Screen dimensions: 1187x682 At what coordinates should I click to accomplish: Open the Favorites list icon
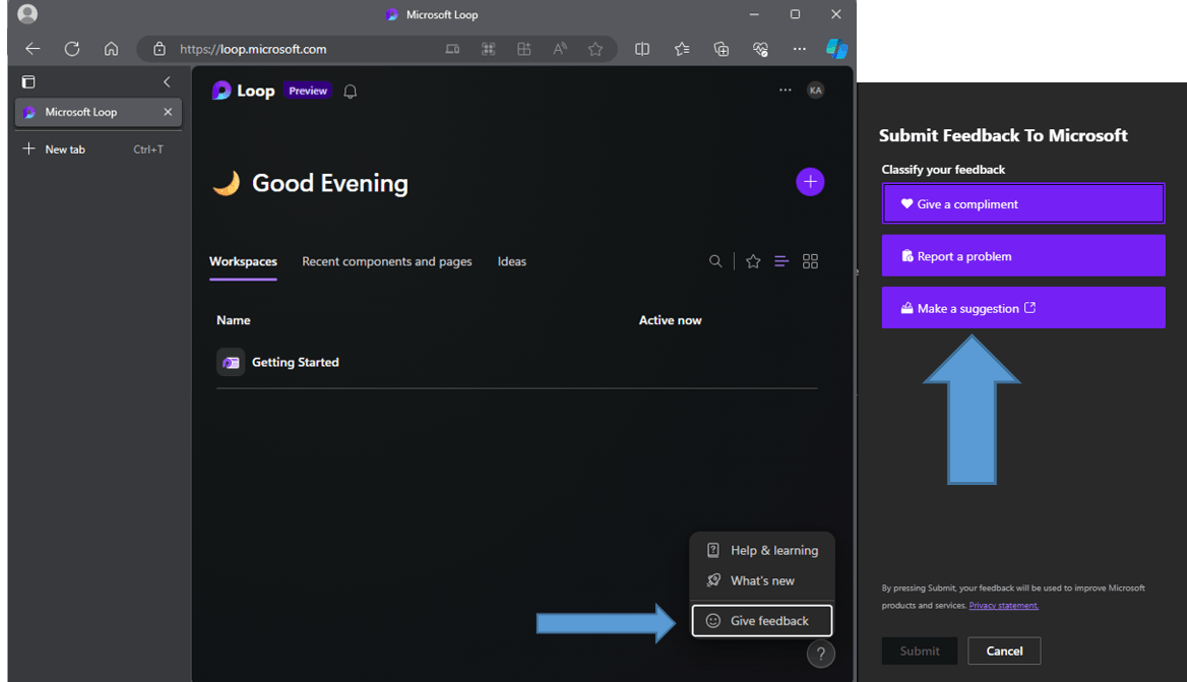pyautogui.click(x=682, y=49)
